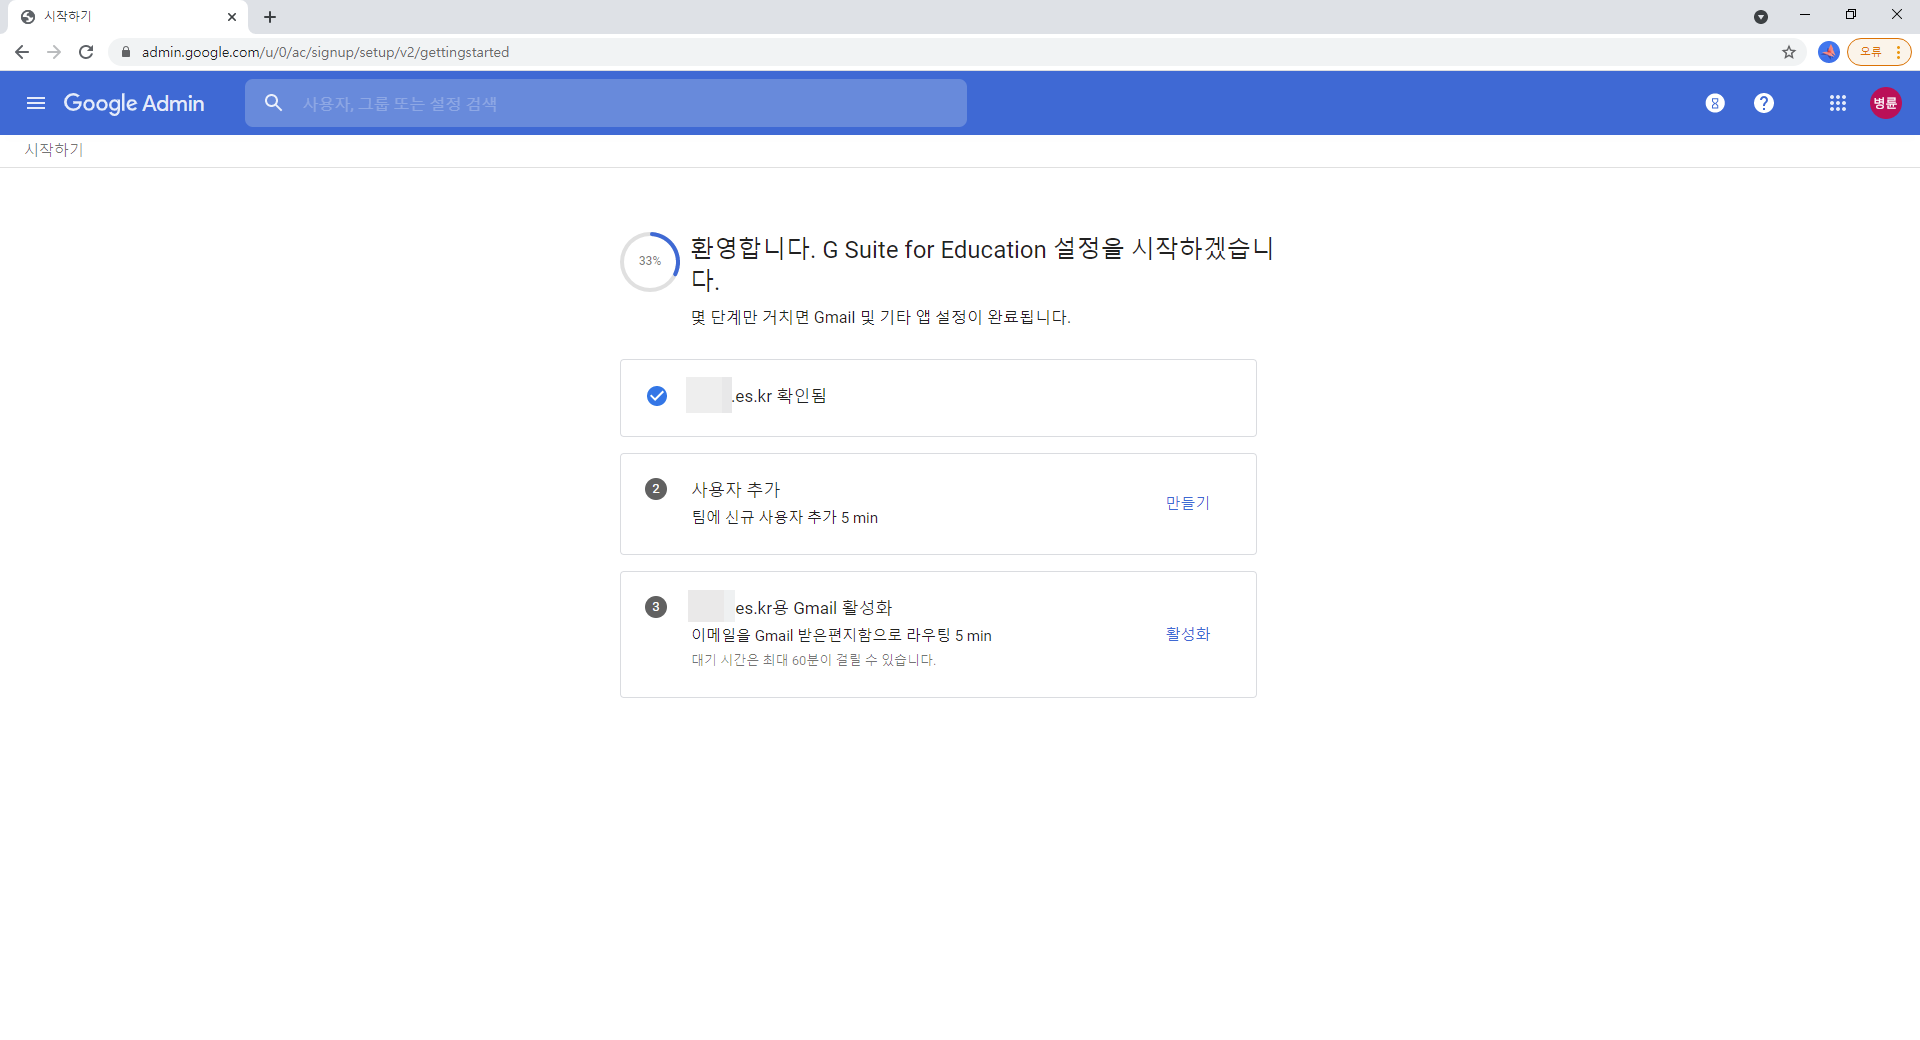
Task: Open the Google apps grid
Action: (1838, 103)
